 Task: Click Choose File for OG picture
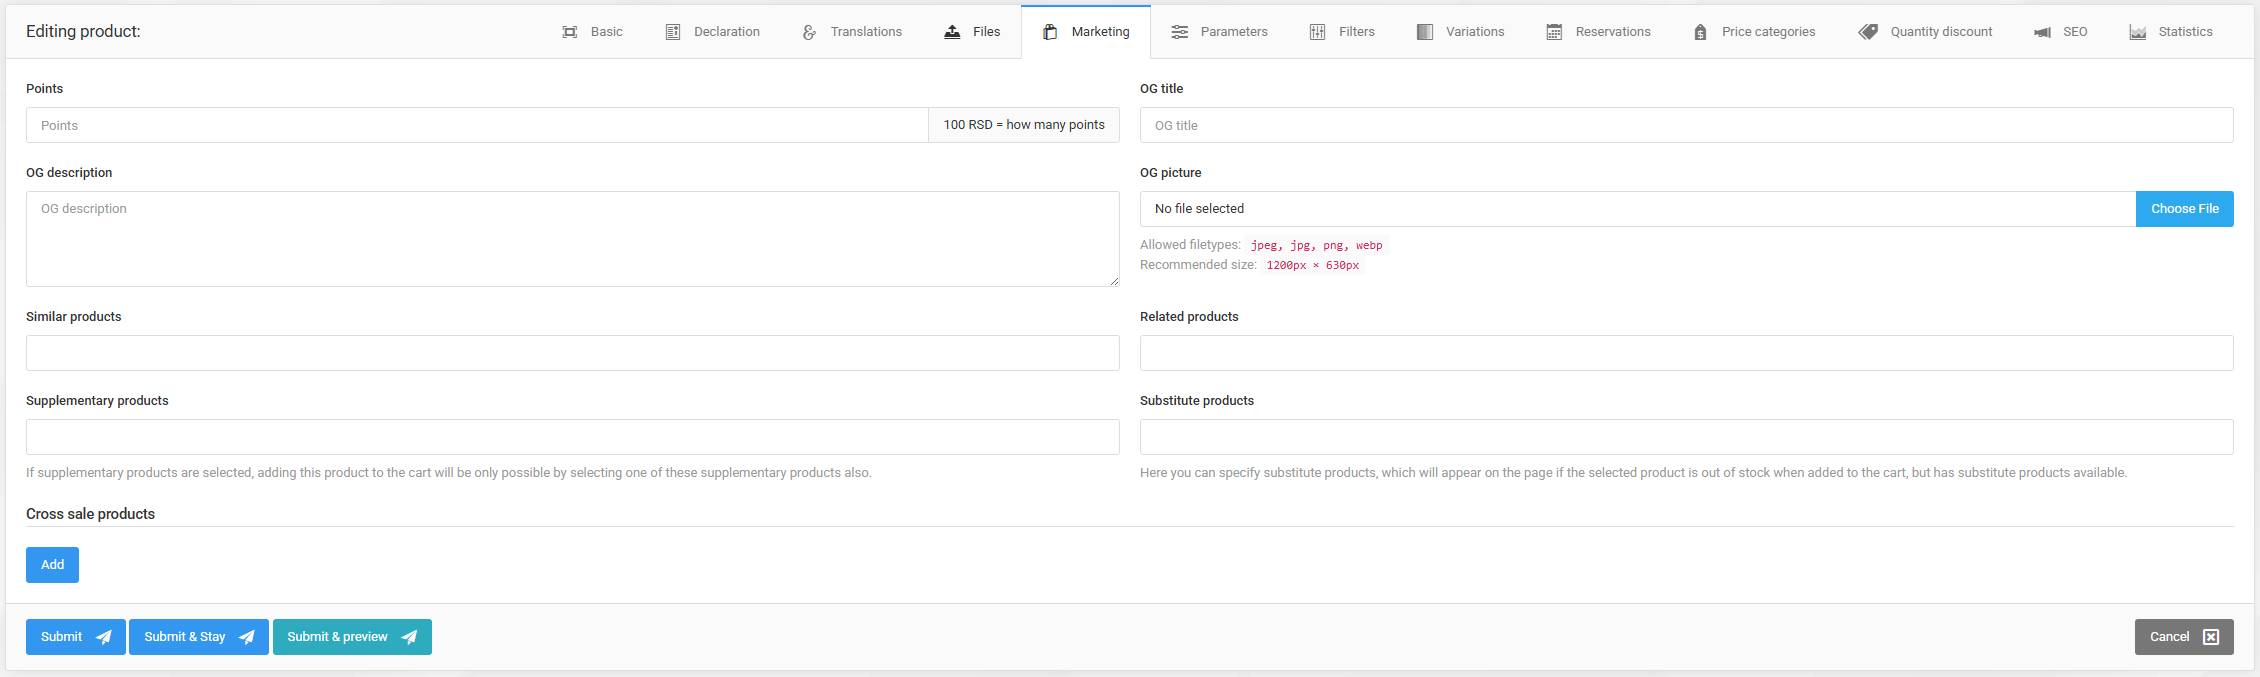[2184, 209]
